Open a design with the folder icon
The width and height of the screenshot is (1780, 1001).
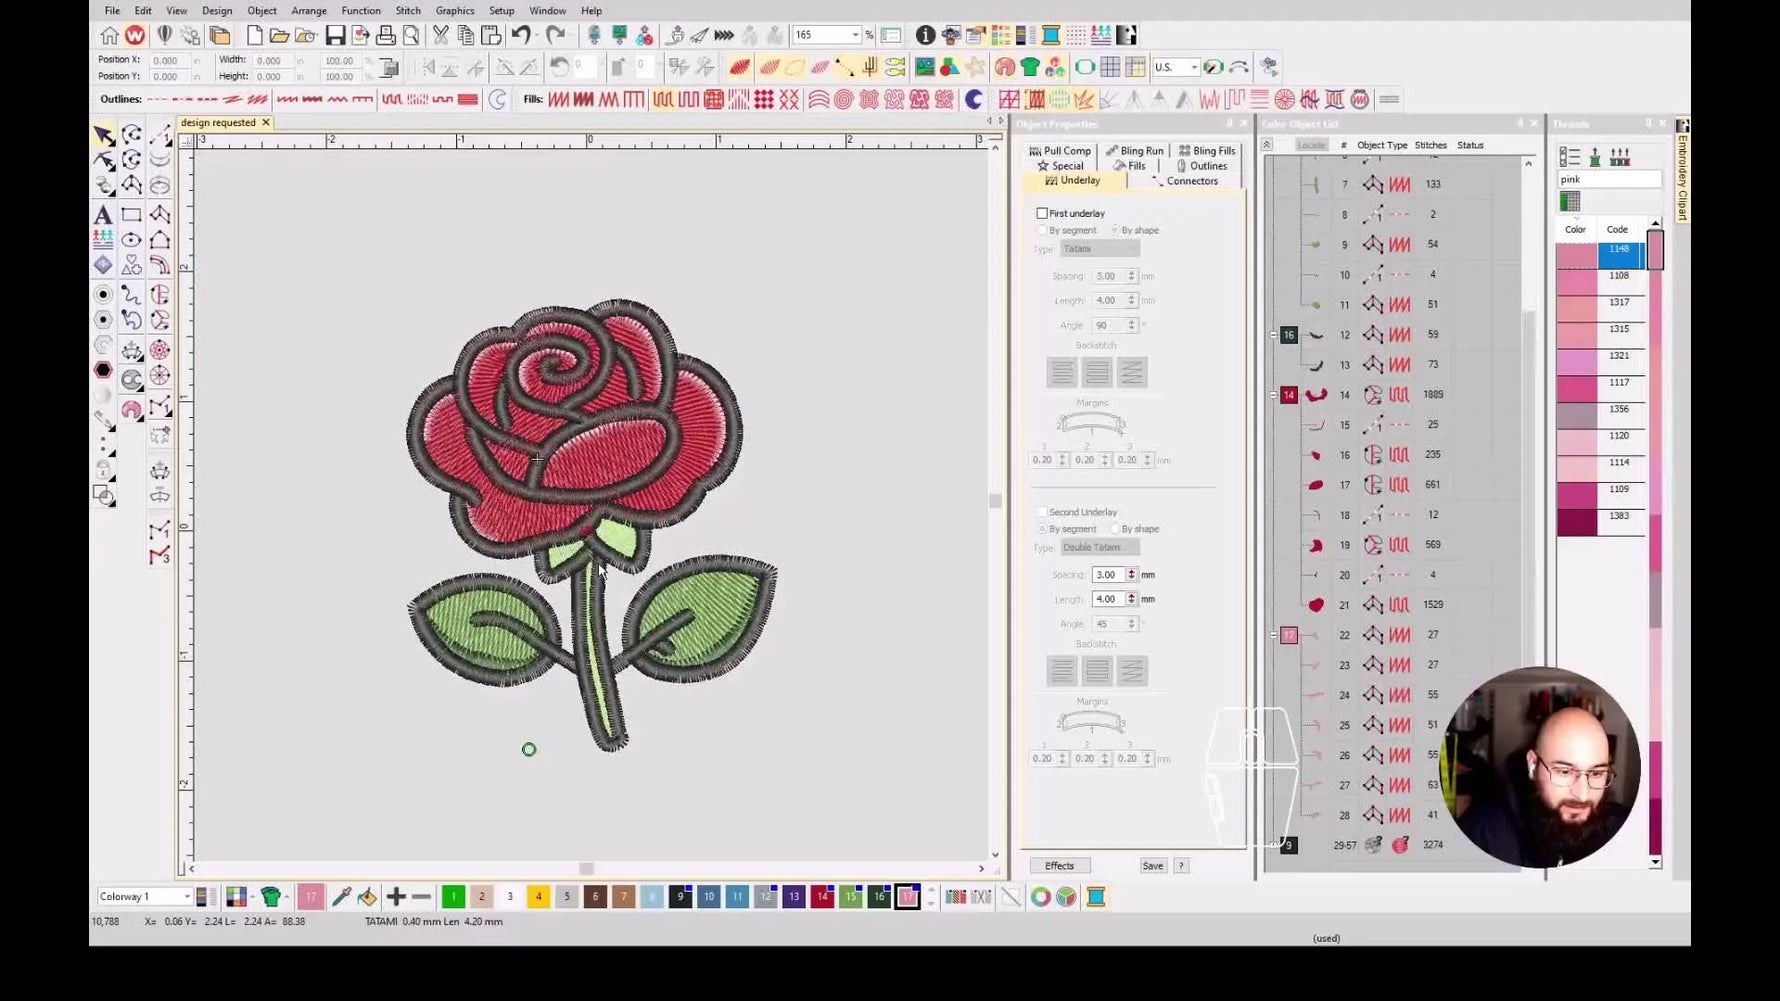(x=280, y=35)
